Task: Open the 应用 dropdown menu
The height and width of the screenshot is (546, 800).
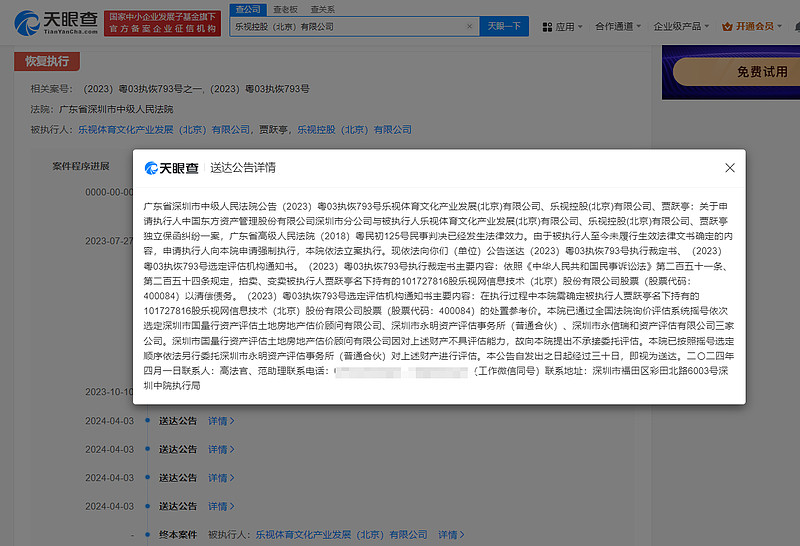Action: click(562, 27)
